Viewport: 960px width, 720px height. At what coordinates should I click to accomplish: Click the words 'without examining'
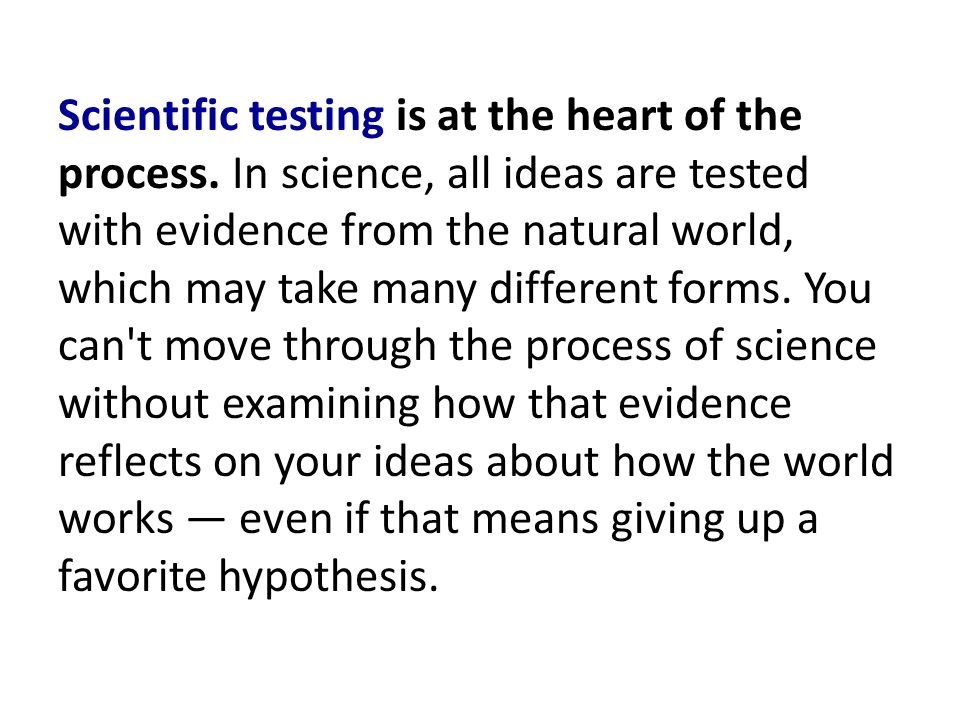point(239,405)
